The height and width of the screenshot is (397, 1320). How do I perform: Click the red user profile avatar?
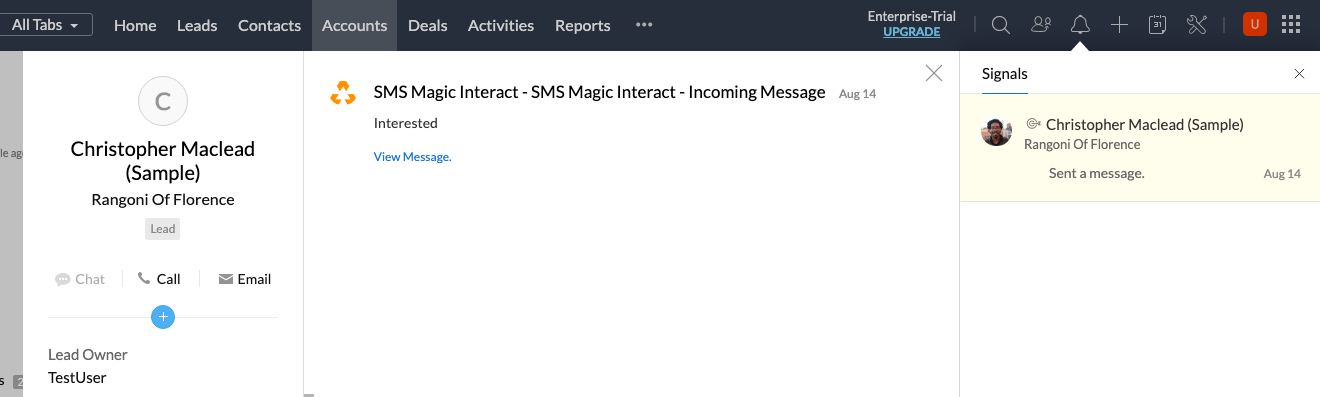tap(1254, 25)
